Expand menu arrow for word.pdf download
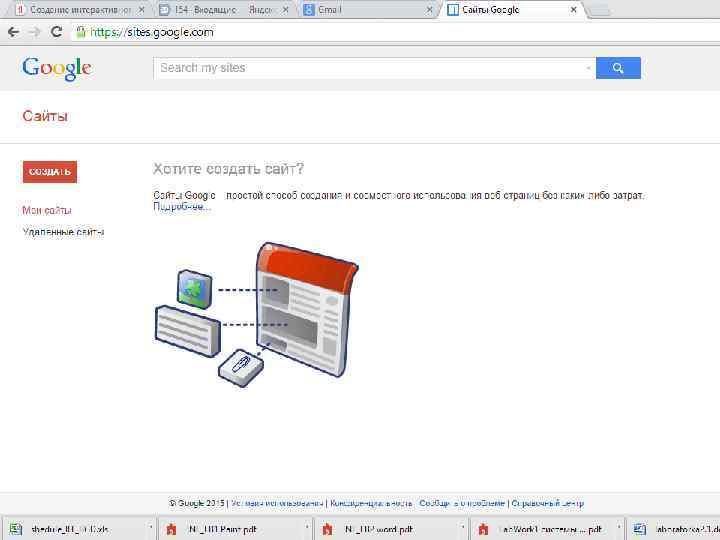 (463, 528)
